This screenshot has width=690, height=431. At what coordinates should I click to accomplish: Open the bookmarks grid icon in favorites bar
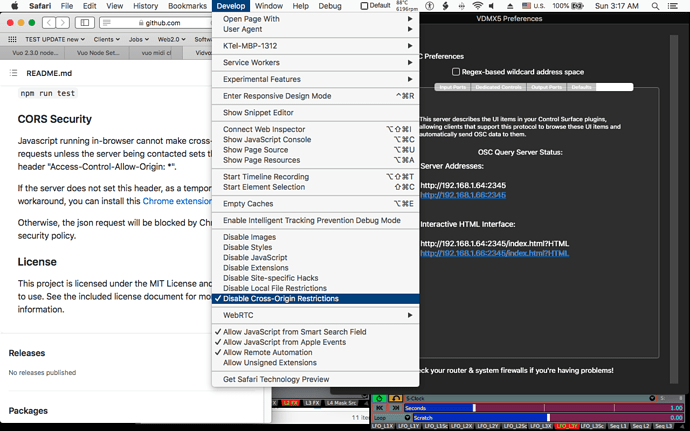click(x=12, y=39)
